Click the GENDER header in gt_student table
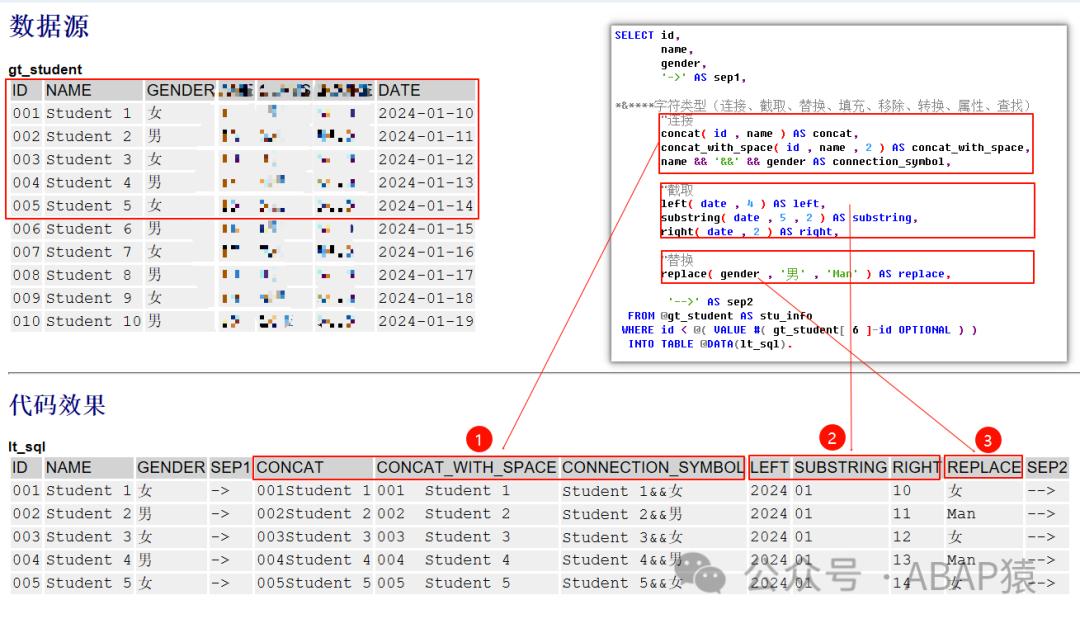Screen dimensions: 1080x633 pyautogui.click(x=180, y=90)
